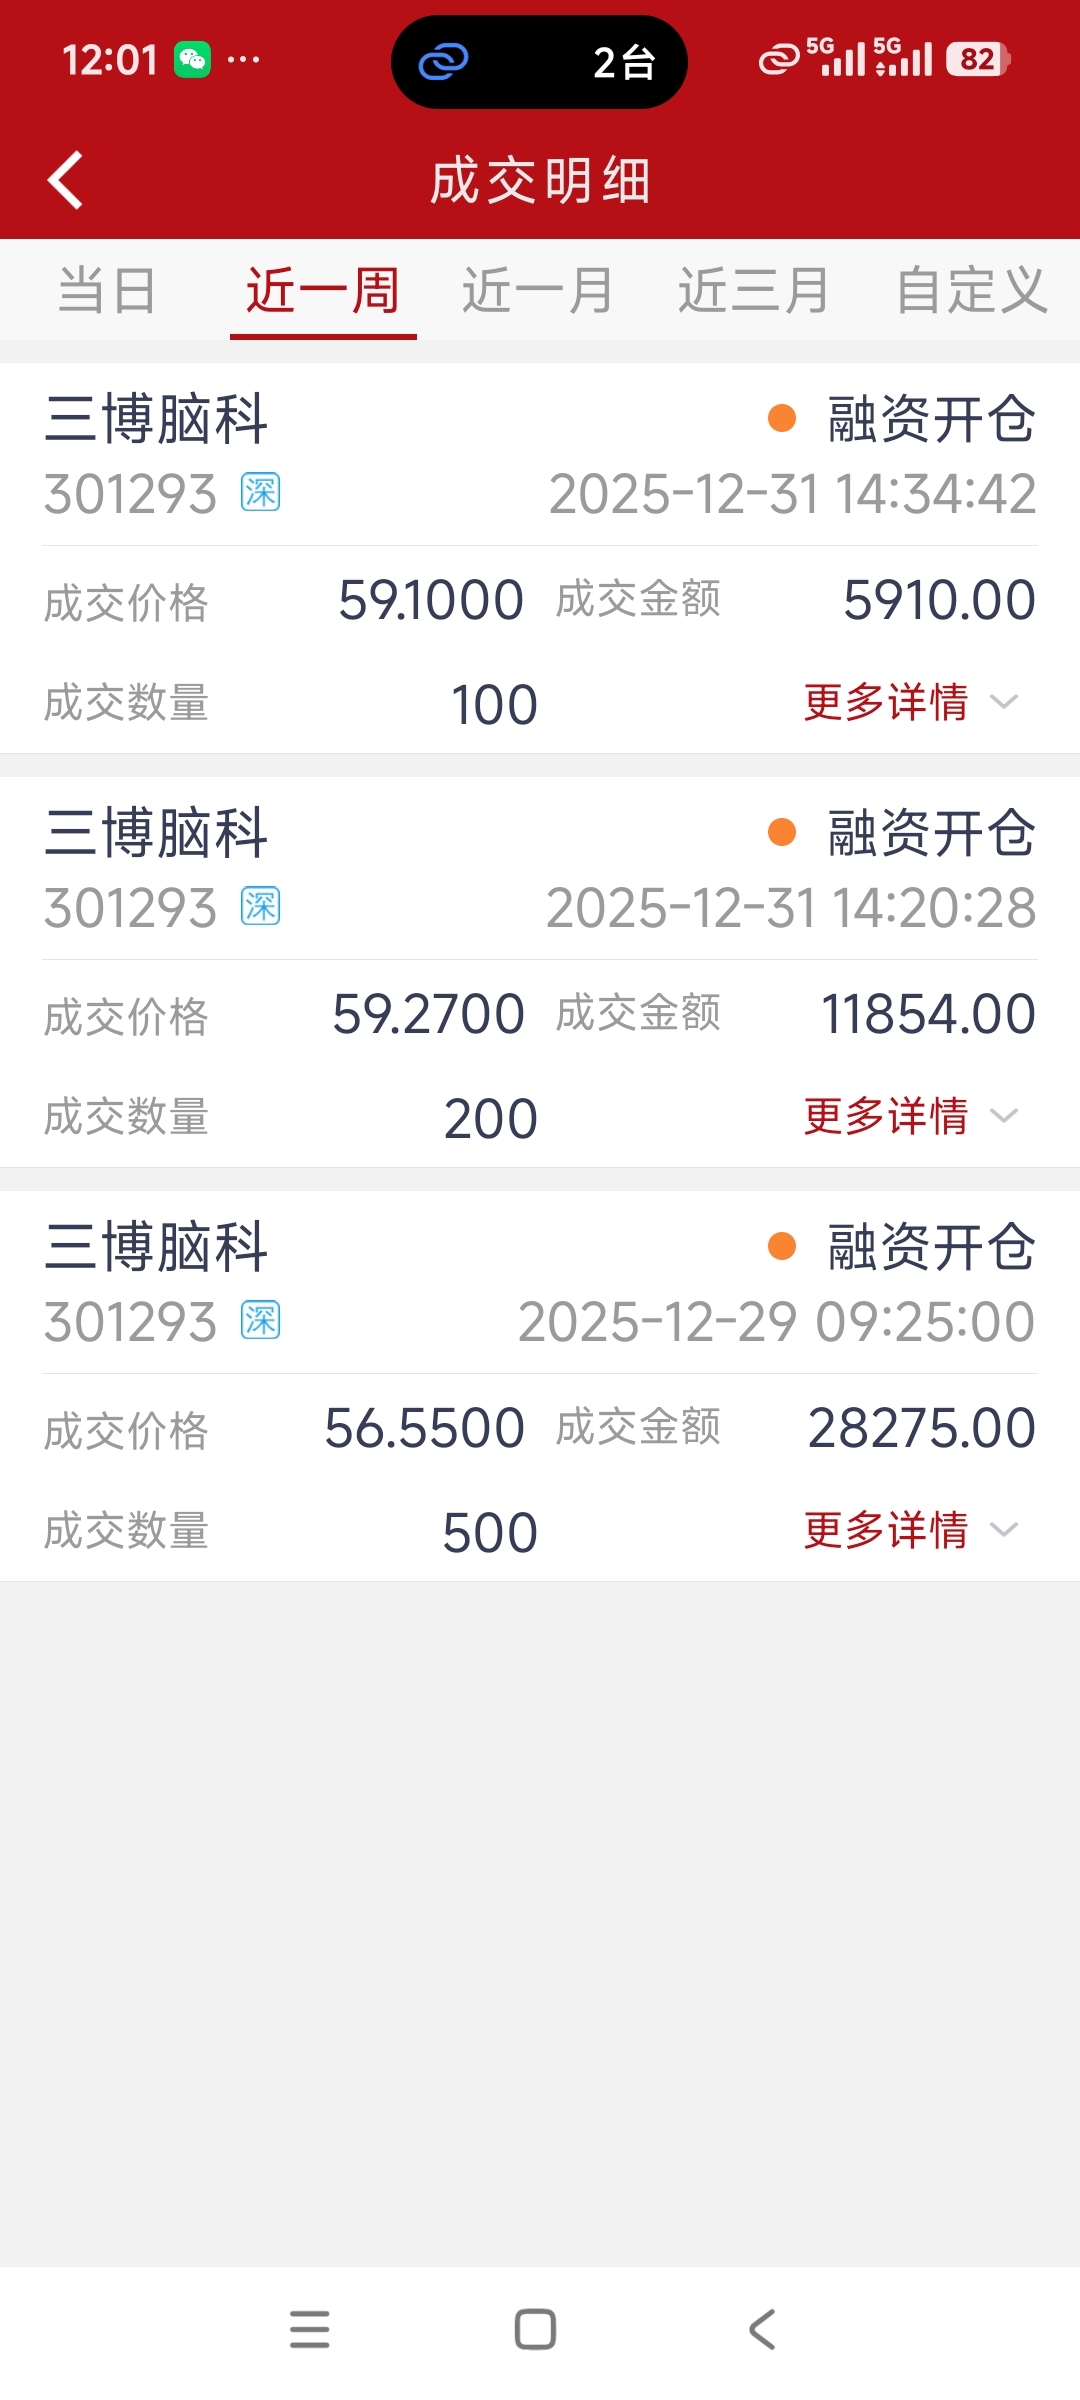The image size is (1080, 2400).
Task: Open the WeChat notification icon in the status bar
Action: tap(192, 60)
